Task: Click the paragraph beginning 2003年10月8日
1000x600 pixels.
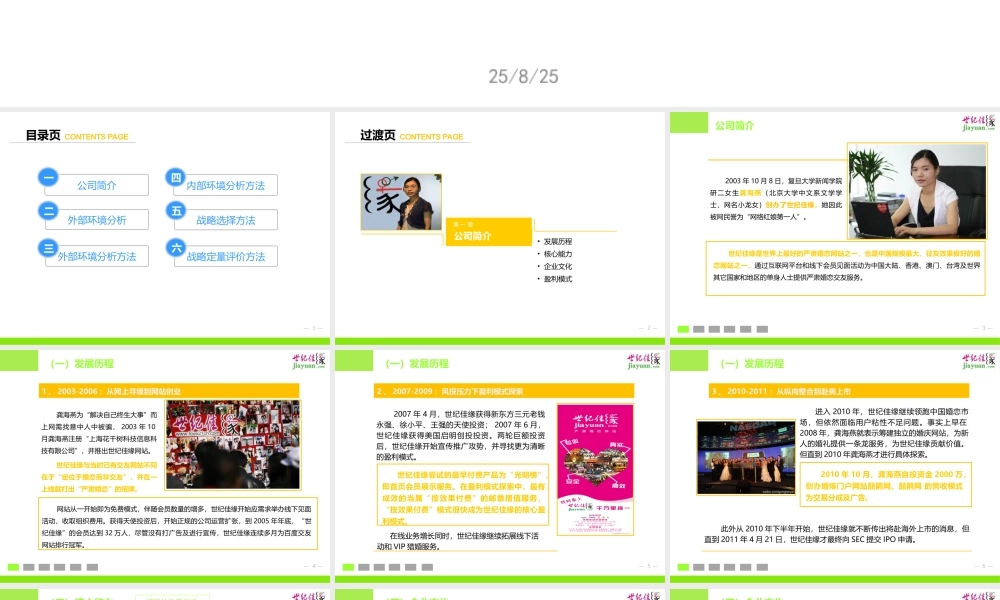Action: click(x=776, y=199)
